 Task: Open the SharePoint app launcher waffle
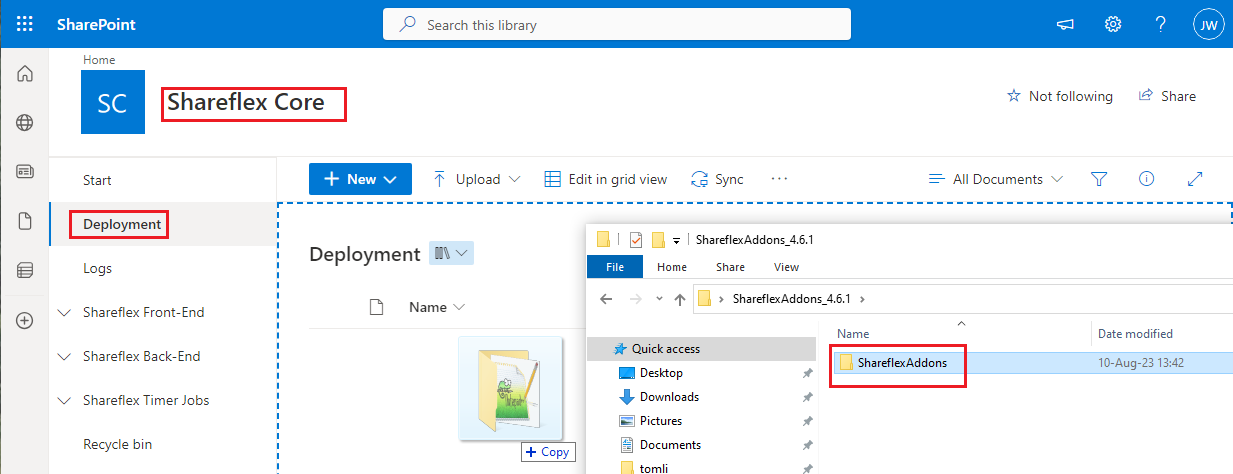pyautogui.click(x=25, y=24)
